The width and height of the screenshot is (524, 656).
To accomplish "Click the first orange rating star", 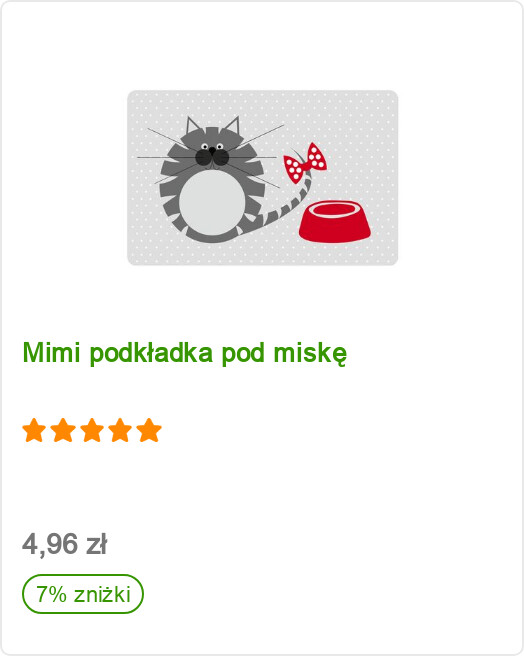I will (x=34, y=430).
